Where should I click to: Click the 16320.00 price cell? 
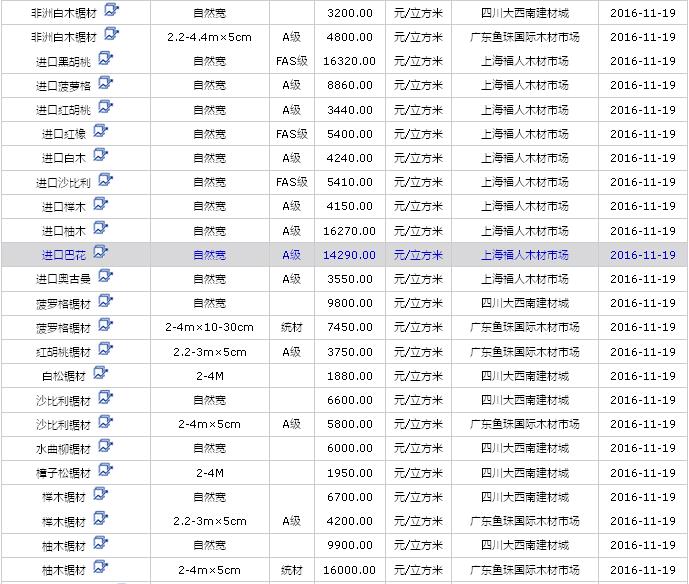[350, 61]
